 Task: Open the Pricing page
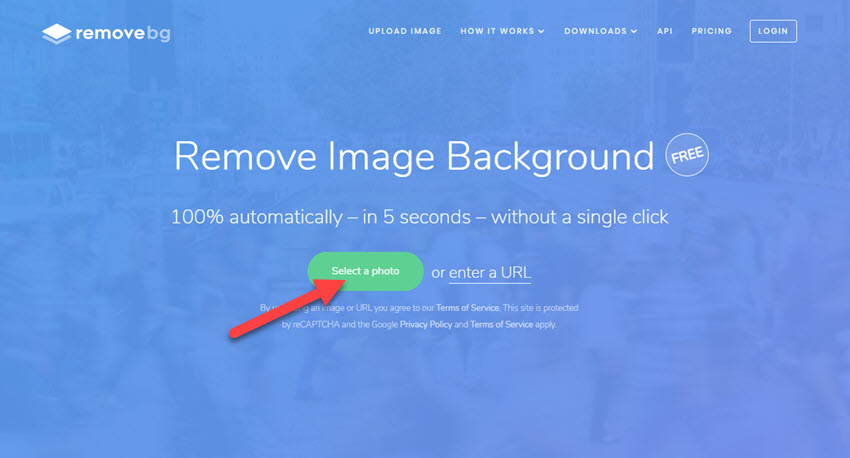coord(711,31)
